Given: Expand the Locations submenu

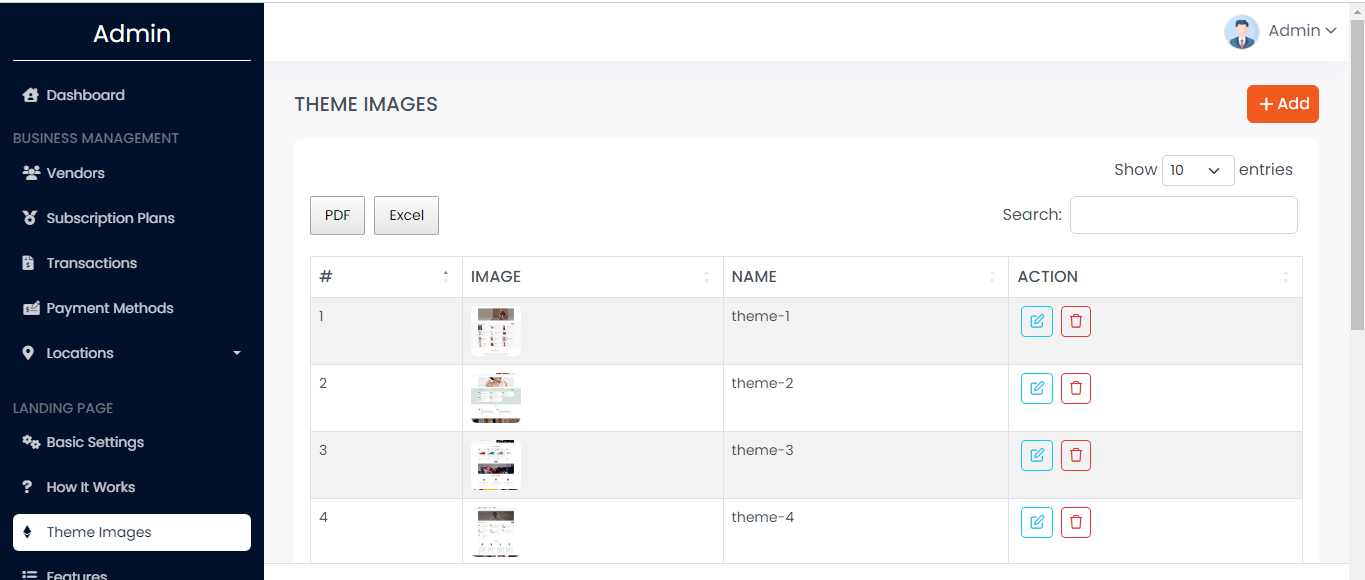Looking at the screenshot, I should click(236, 352).
